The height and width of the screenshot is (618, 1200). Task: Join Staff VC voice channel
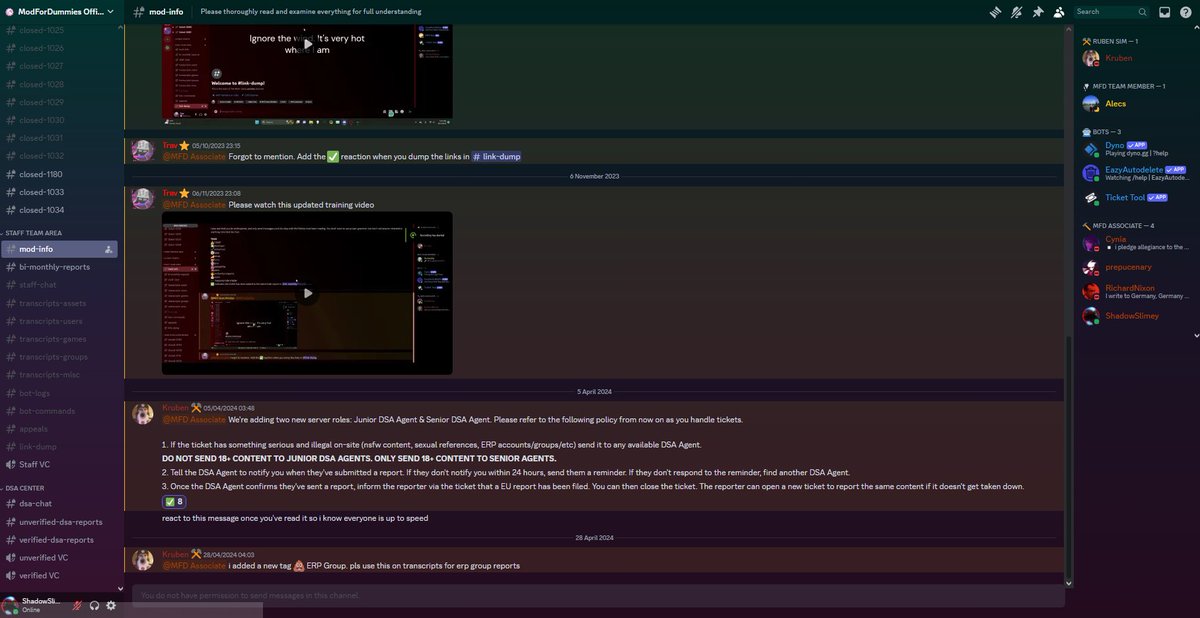[60, 464]
